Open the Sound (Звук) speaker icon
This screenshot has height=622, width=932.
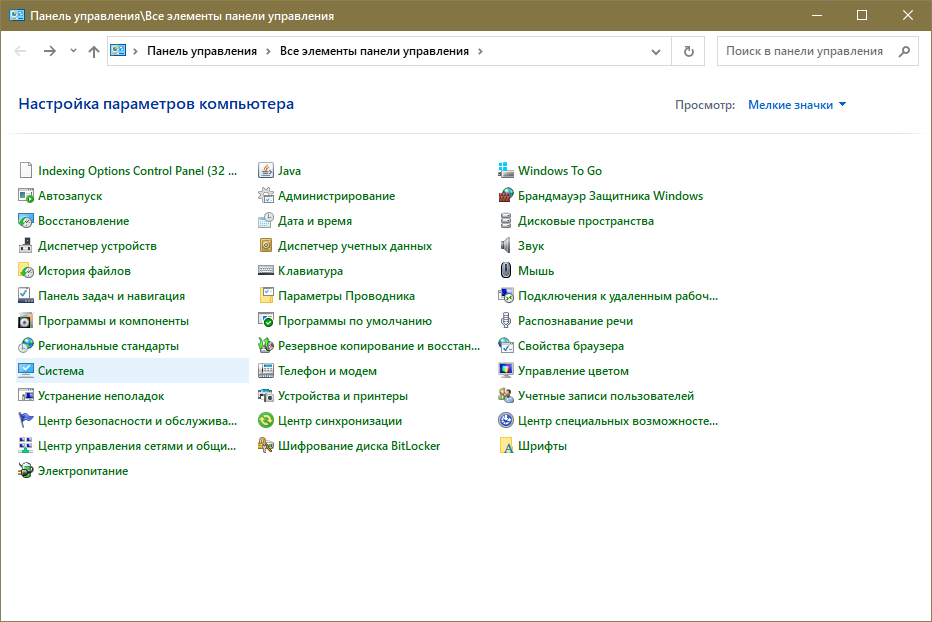click(506, 246)
